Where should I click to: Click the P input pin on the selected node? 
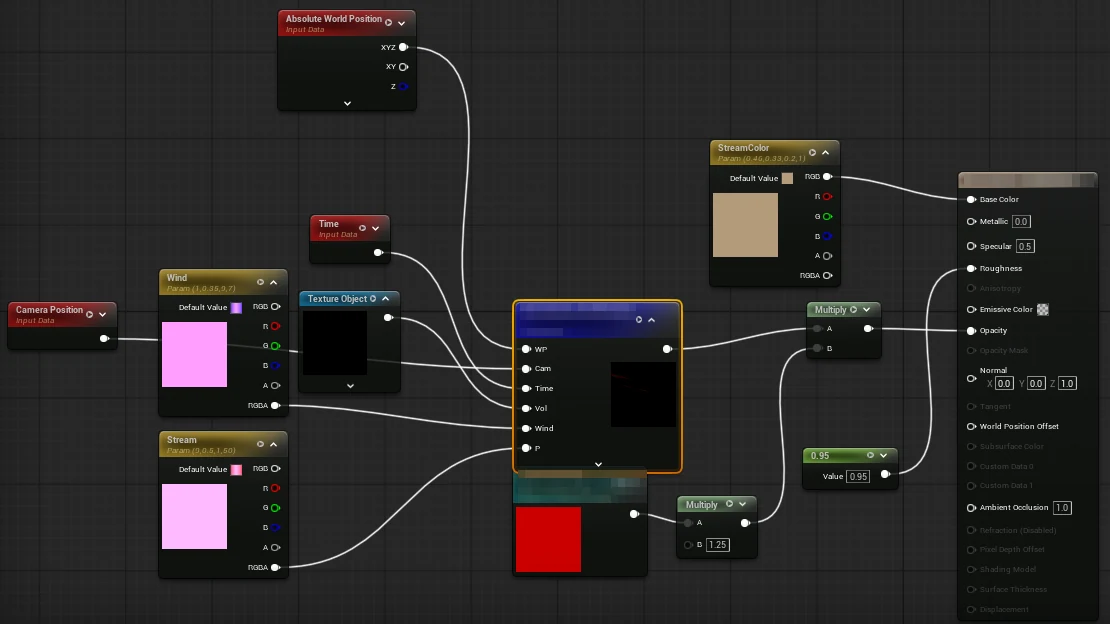coord(526,448)
